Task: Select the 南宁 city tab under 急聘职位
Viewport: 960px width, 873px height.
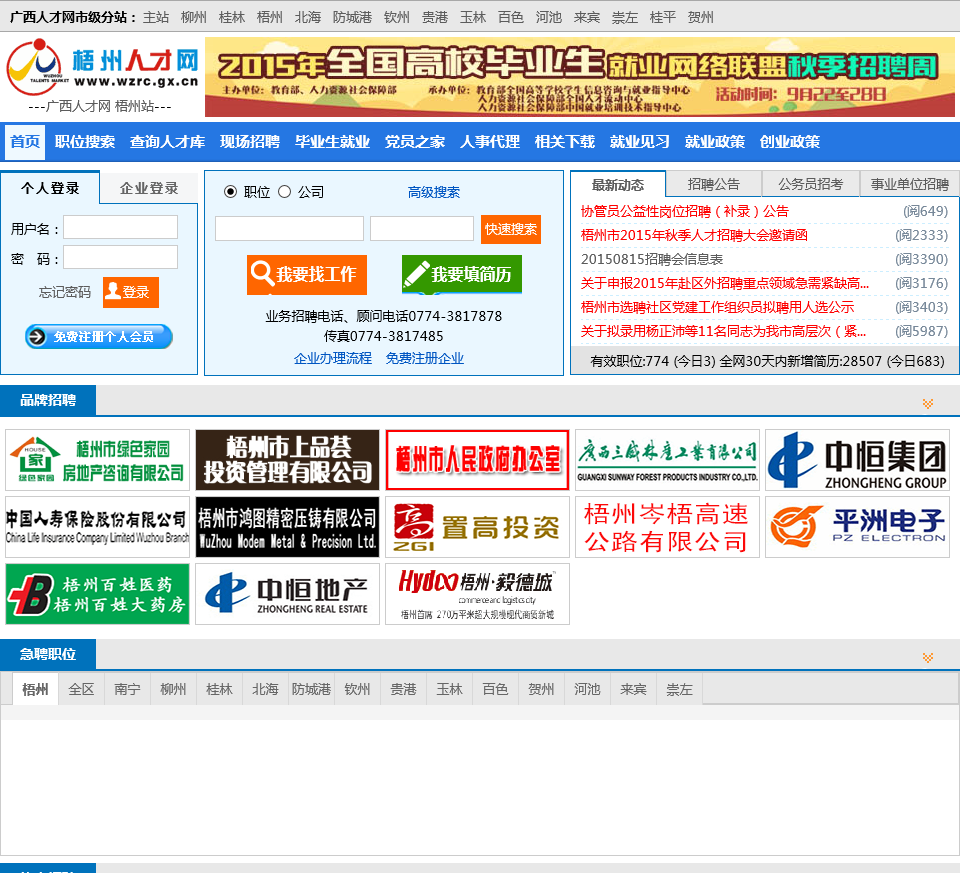Action: coord(127,689)
